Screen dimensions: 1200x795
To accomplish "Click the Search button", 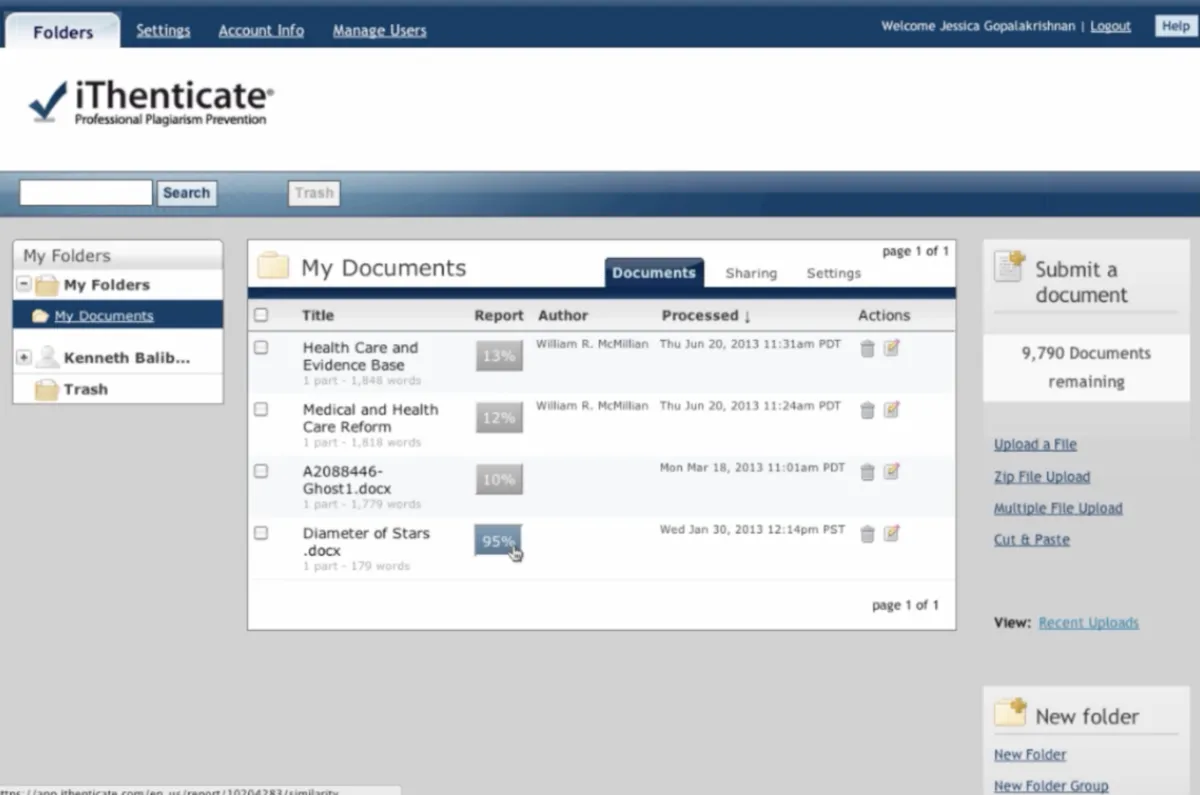I will tap(186, 193).
